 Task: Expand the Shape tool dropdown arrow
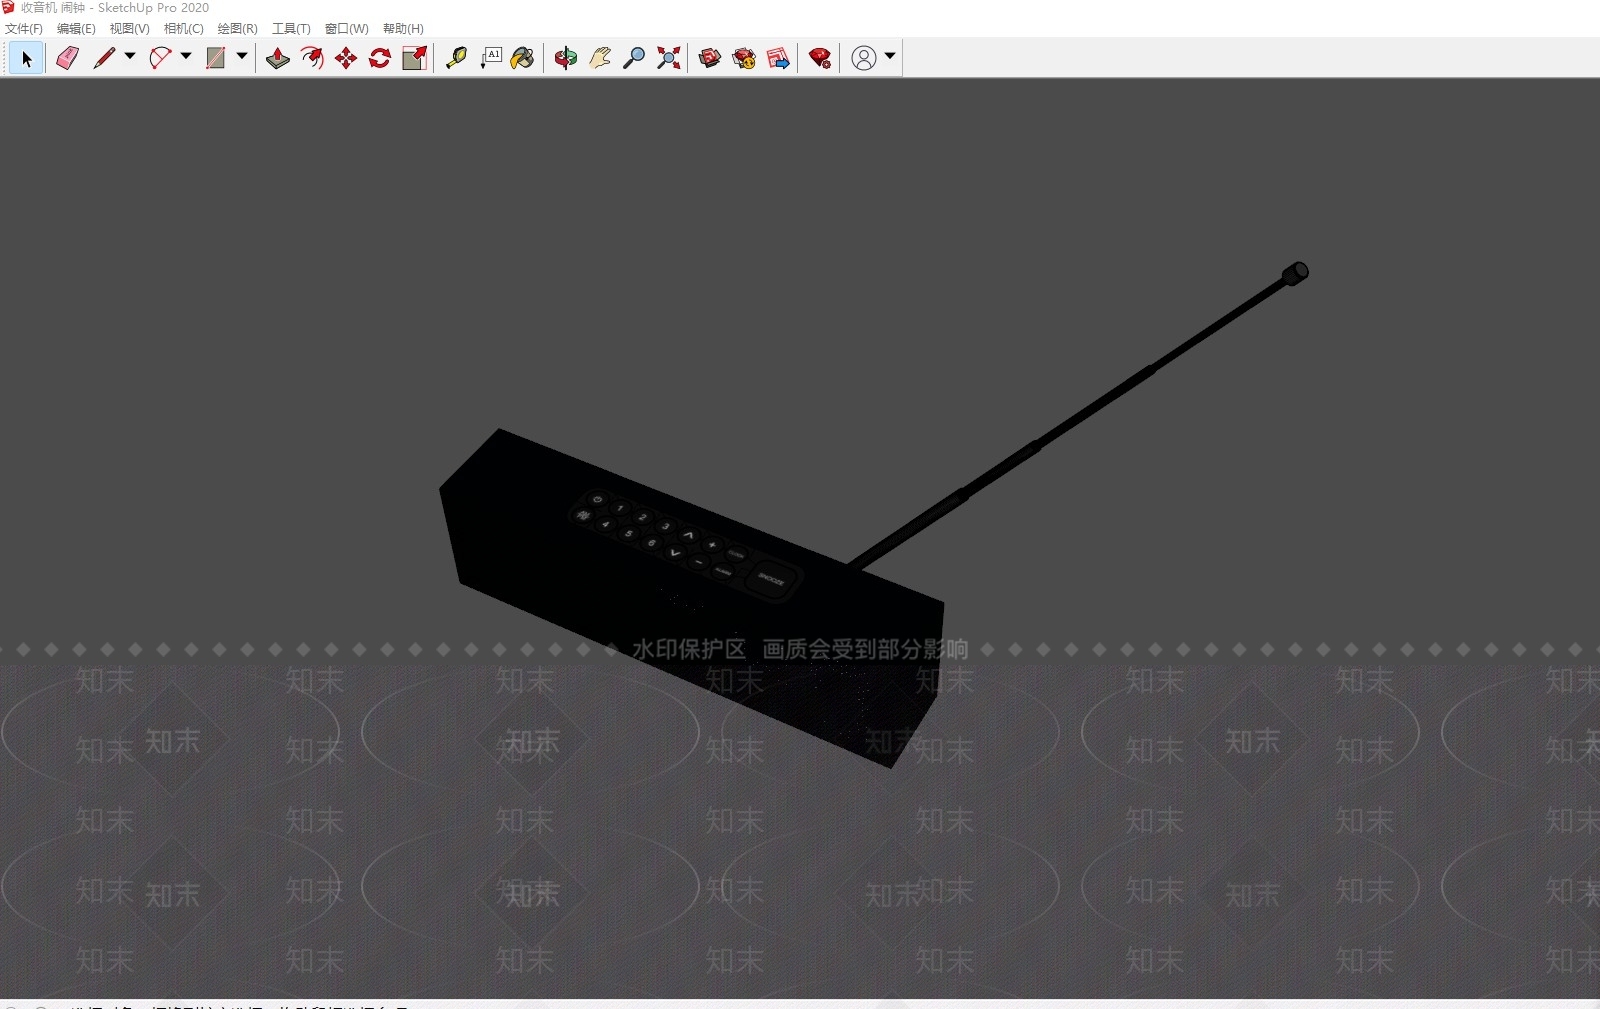click(x=242, y=57)
